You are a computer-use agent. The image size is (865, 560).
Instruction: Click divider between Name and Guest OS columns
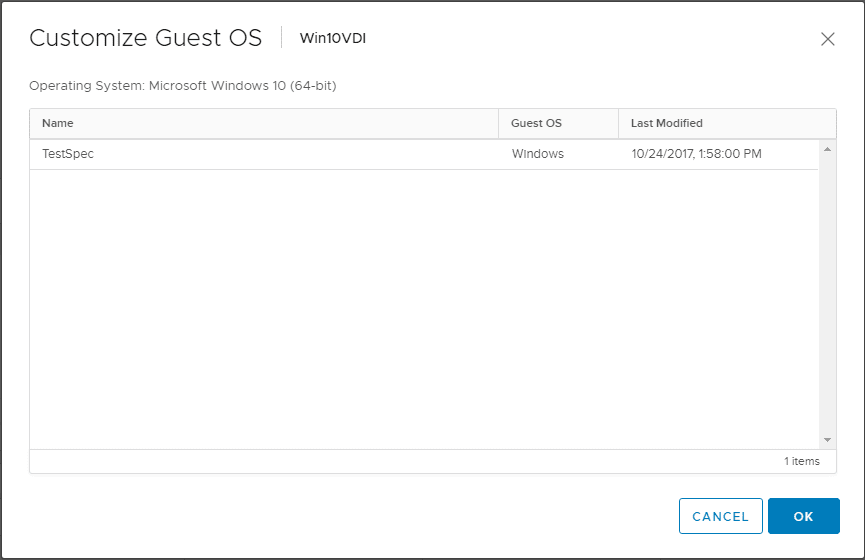(498, 123)
